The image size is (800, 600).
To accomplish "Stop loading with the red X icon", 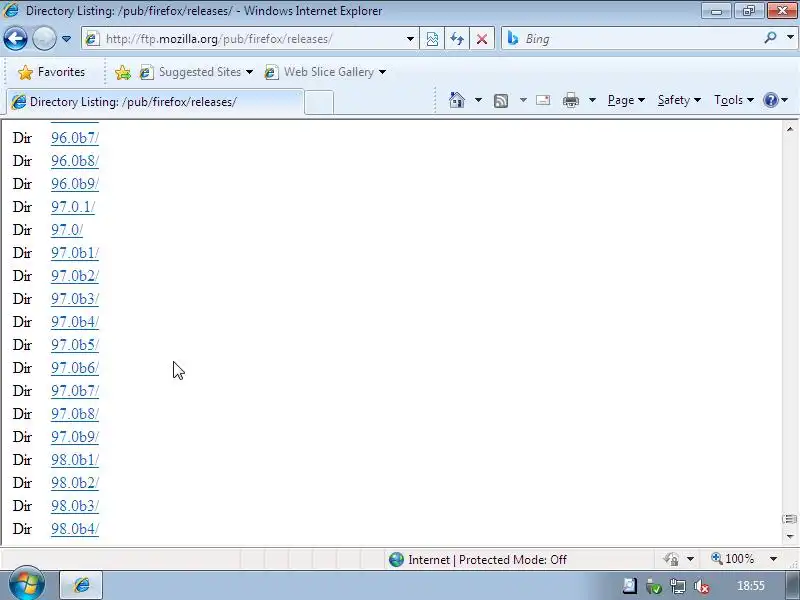I will tap(482, 39).
